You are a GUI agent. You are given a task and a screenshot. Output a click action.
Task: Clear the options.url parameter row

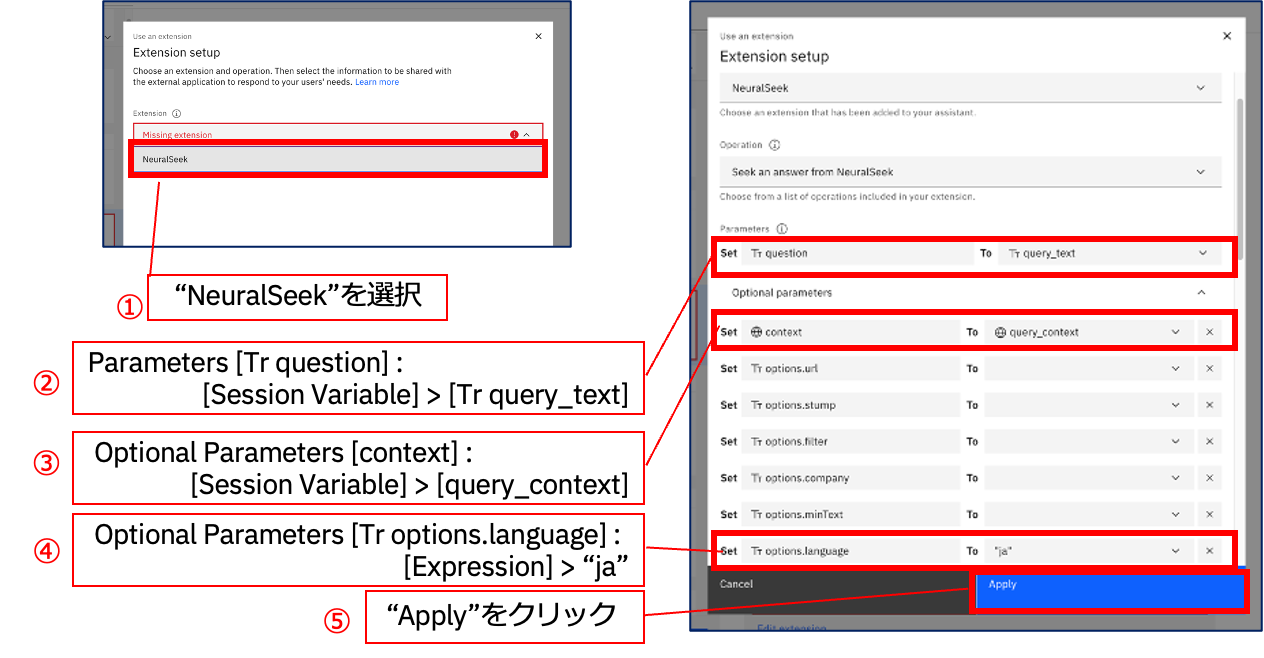pyautogui.click(x=1209, y=369)
